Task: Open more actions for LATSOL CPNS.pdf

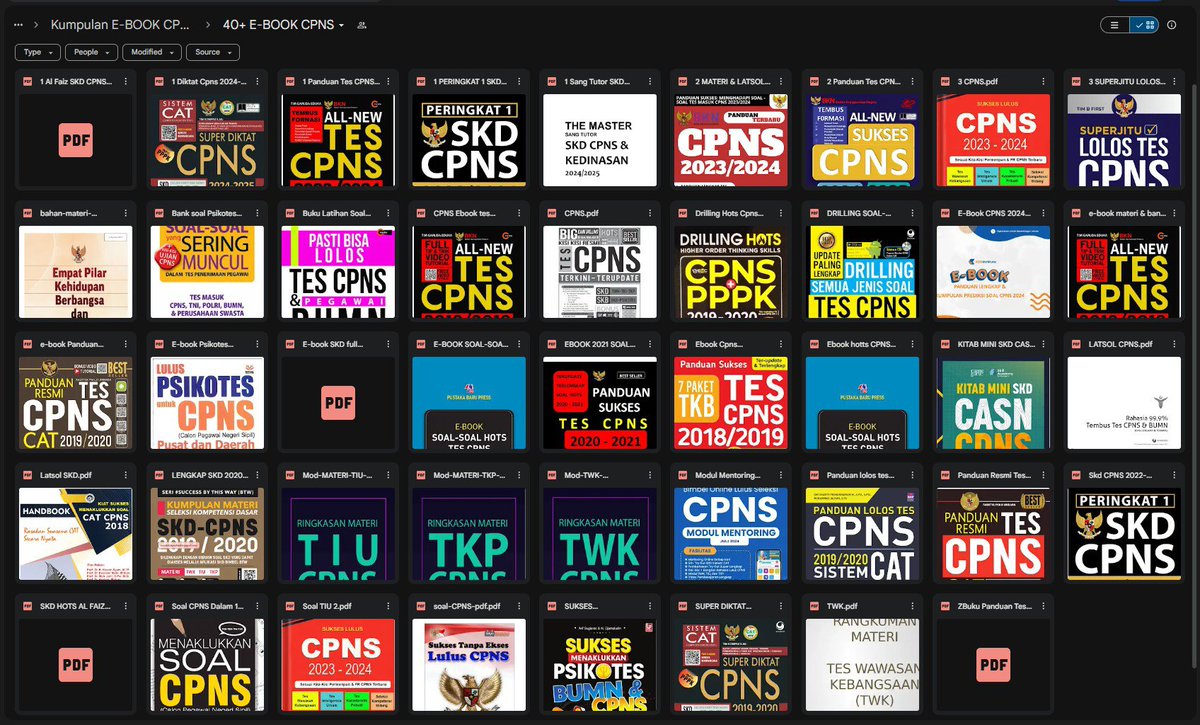Action: point(1173,344)
